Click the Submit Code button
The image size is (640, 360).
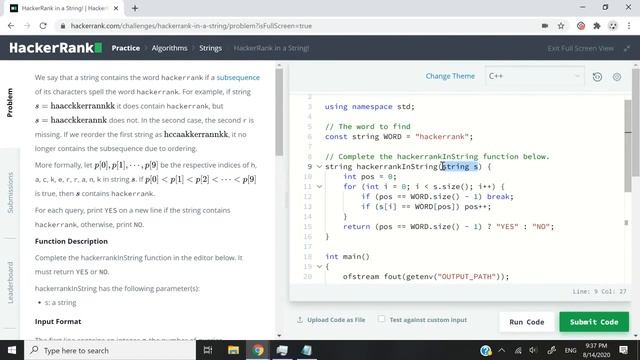(594, 322)
